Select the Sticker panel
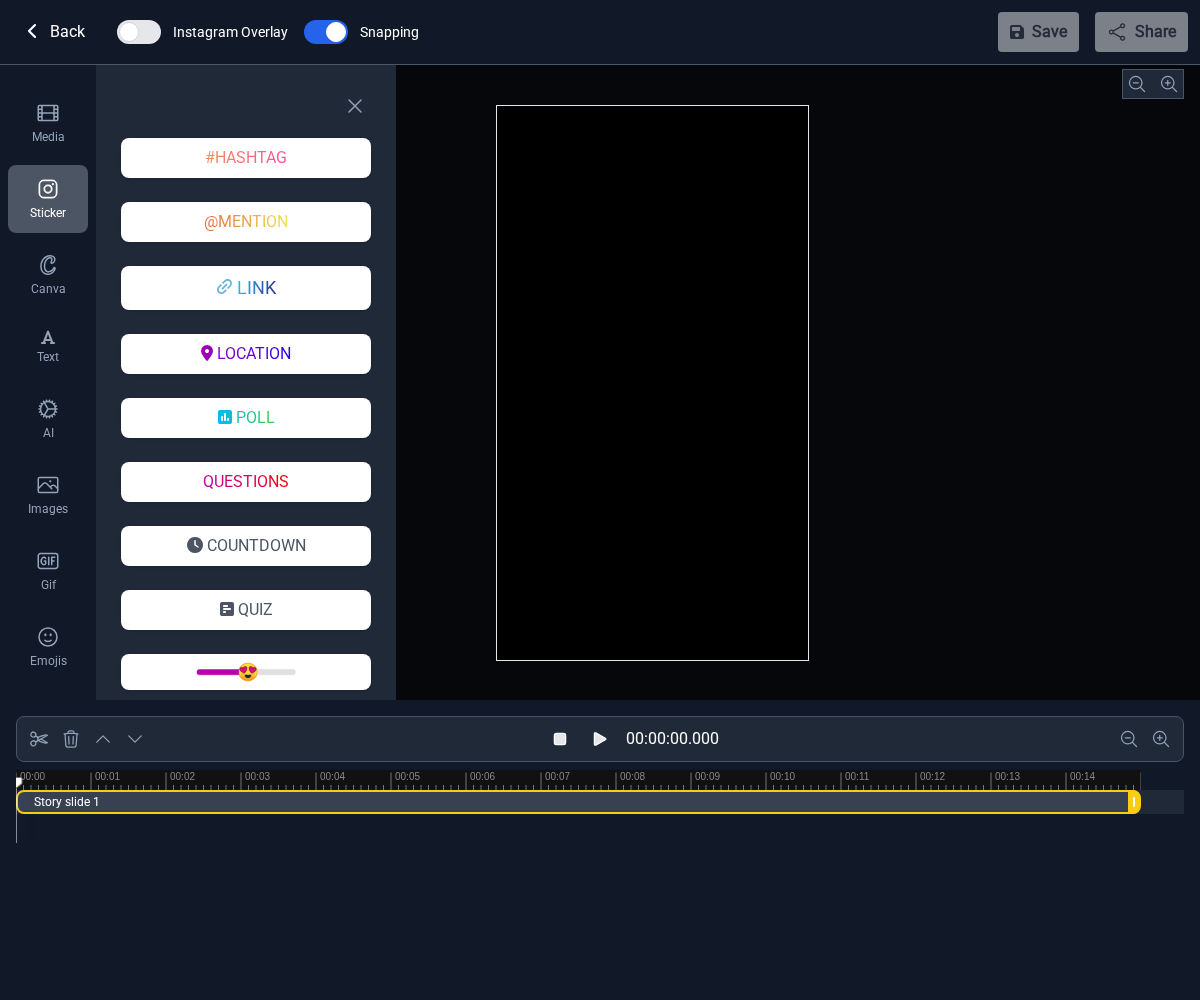This screenshot has width=1200, height=1000. [x=47, y=198]
